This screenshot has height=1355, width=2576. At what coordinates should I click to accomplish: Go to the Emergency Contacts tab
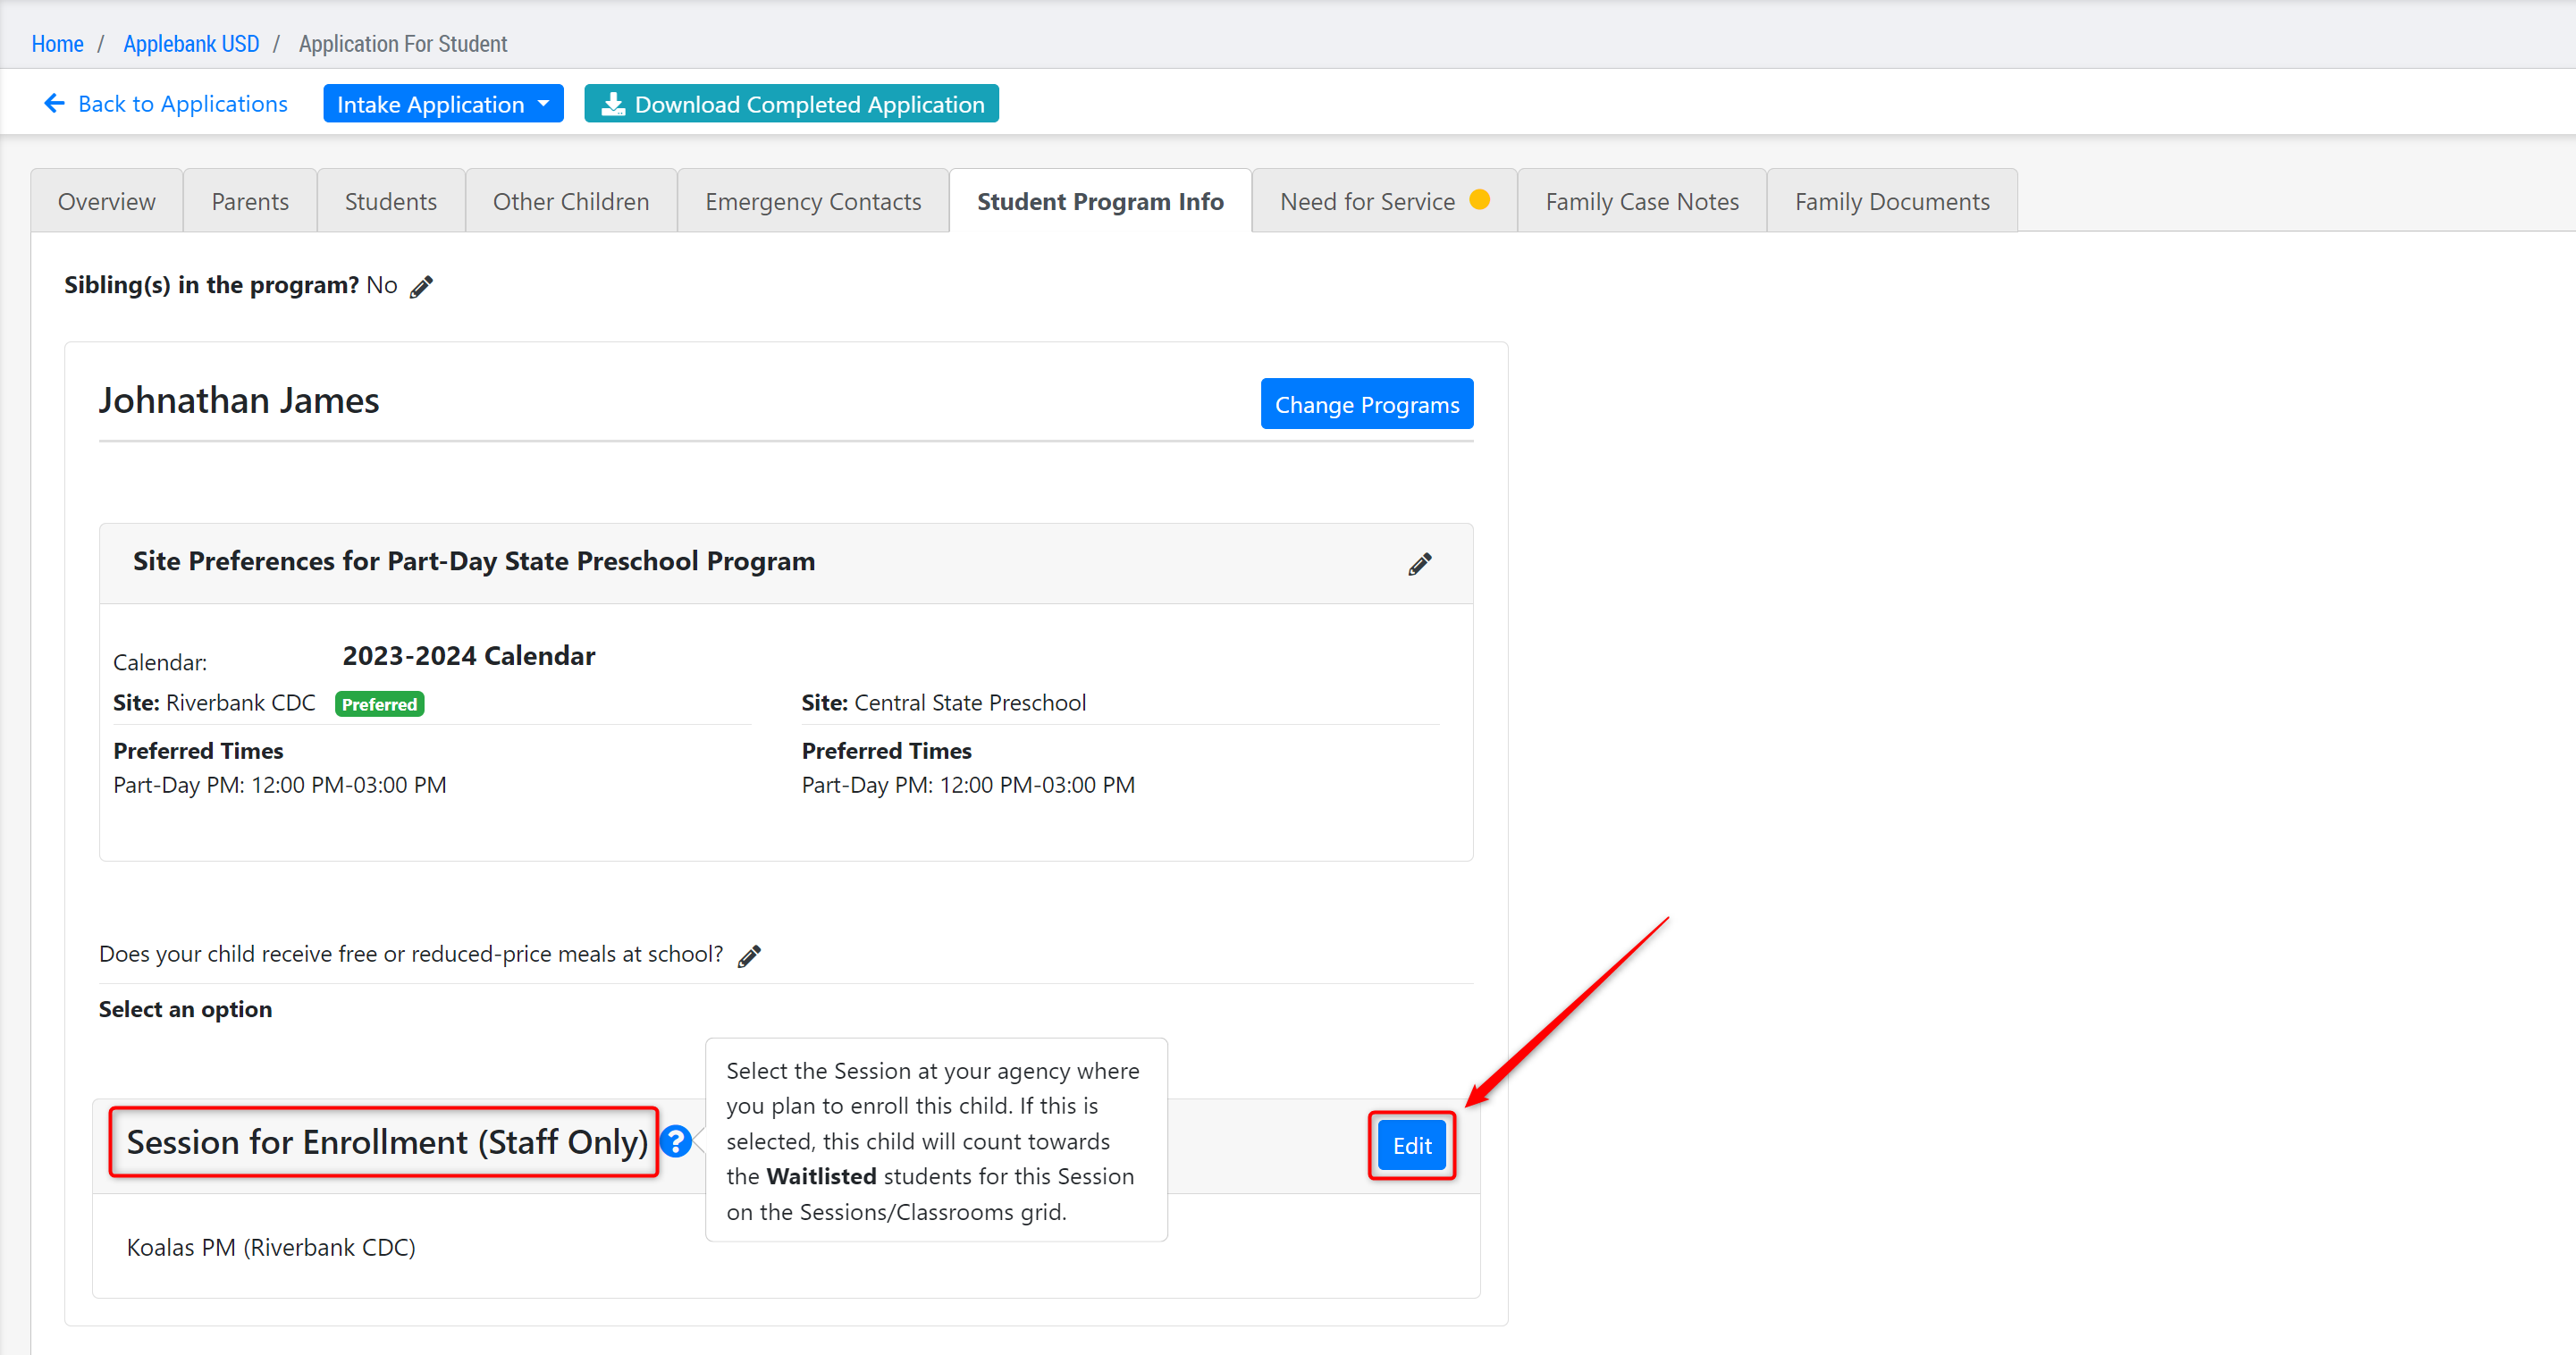pyautogui.click(x=813, y=202)
